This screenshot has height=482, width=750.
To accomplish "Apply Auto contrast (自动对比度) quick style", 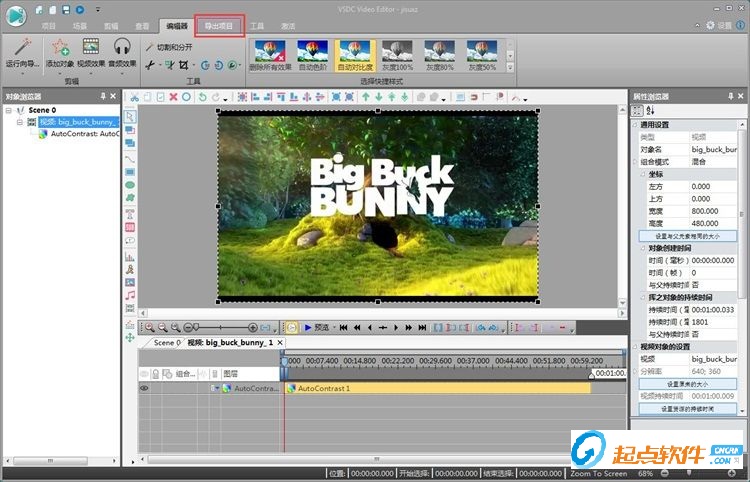I will pyautogui.click(x=355, y=56).
